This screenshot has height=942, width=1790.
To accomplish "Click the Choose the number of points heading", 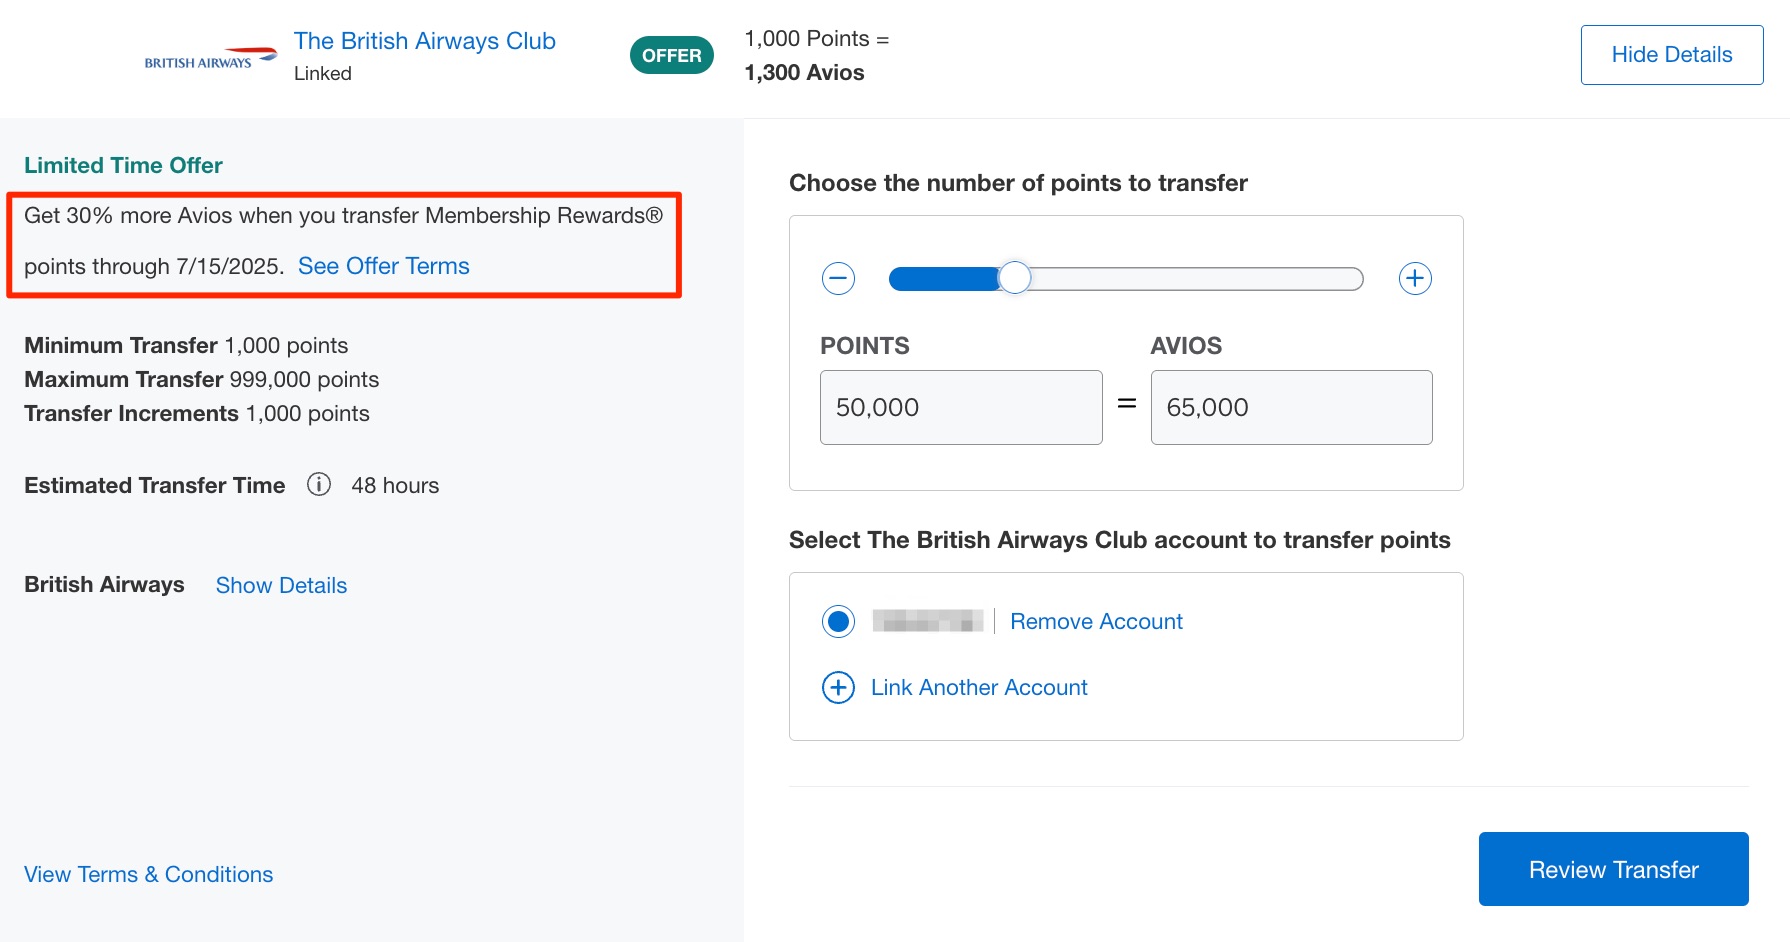I will click(x=1018, y=183).
